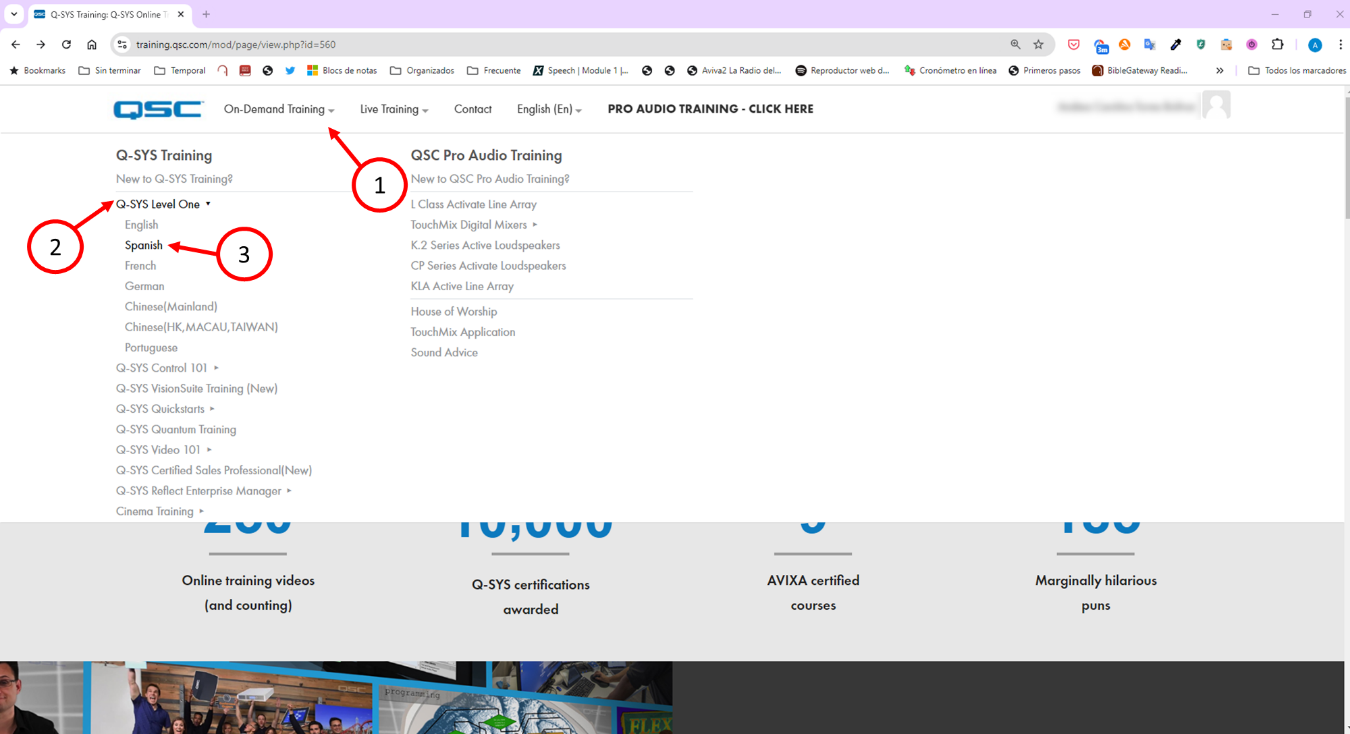The image size is (1350, 734).
Task: Open the Extensions puzzle menu
Action: pos(1277,44)
